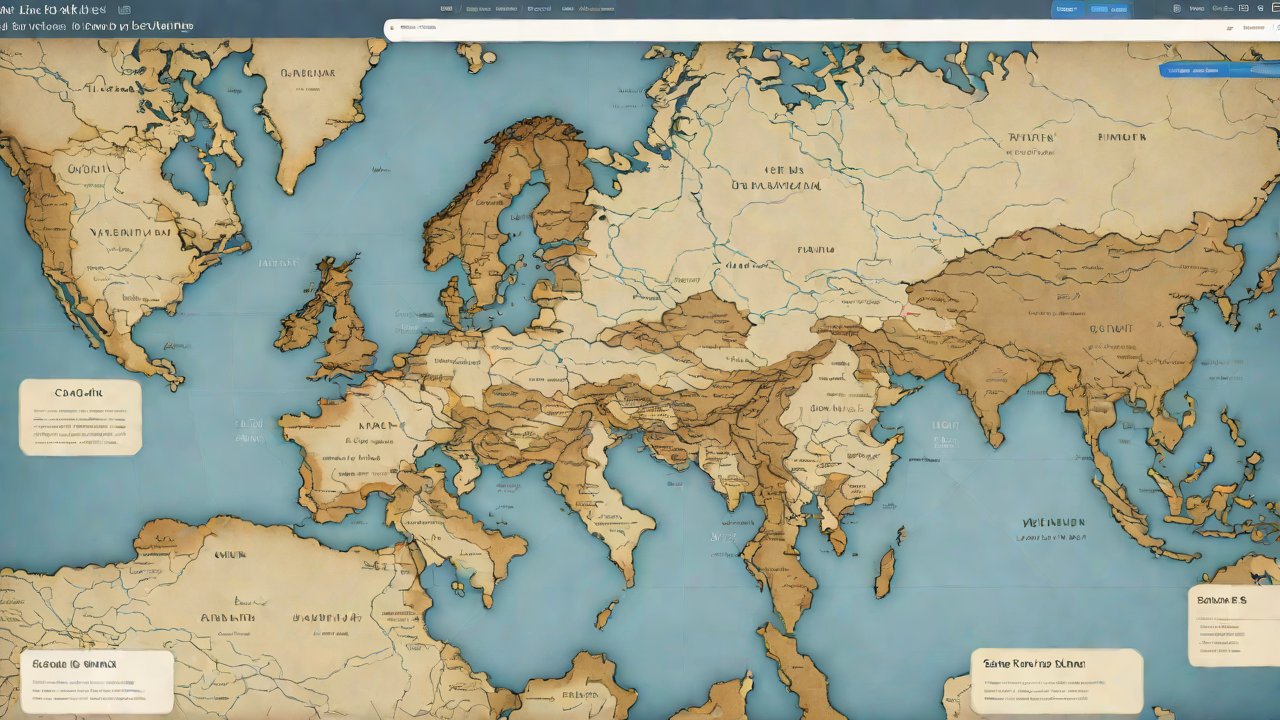Click the first blue tab in top bar
Viewport: 1280px width, 720px height.
[1068, 9]
